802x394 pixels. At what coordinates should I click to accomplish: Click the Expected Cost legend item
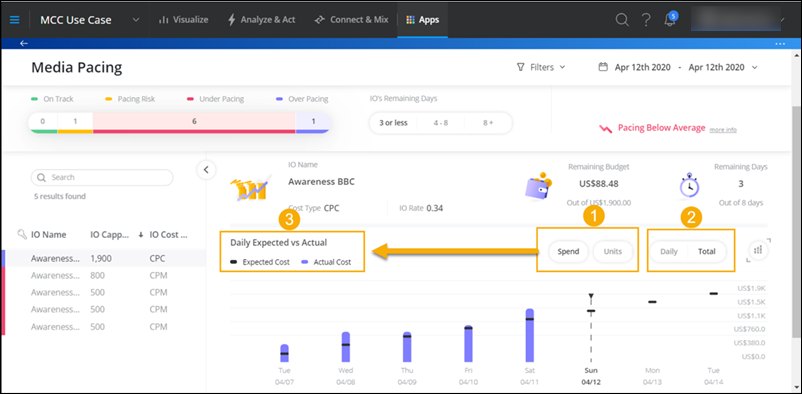coord(260,262)
